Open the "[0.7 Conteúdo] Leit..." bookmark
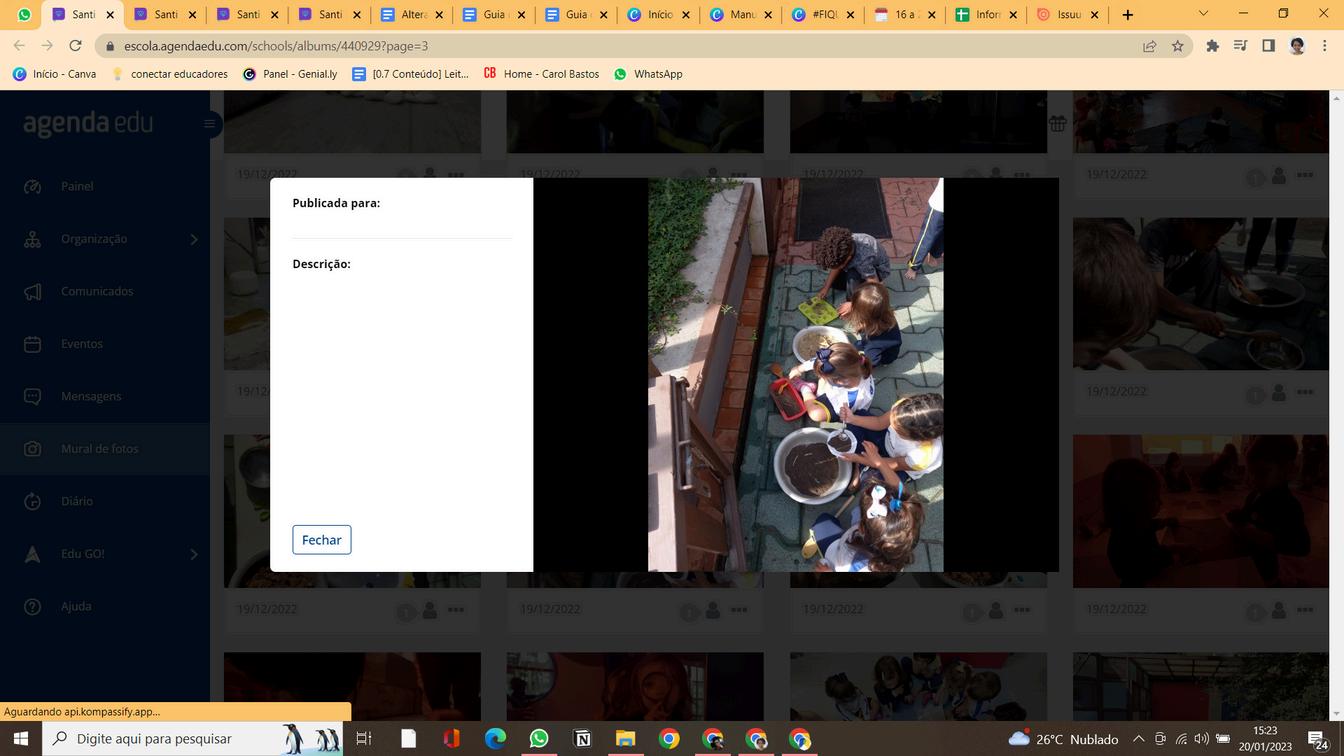This screenshot has height=756, width=1344. point(411,74)
